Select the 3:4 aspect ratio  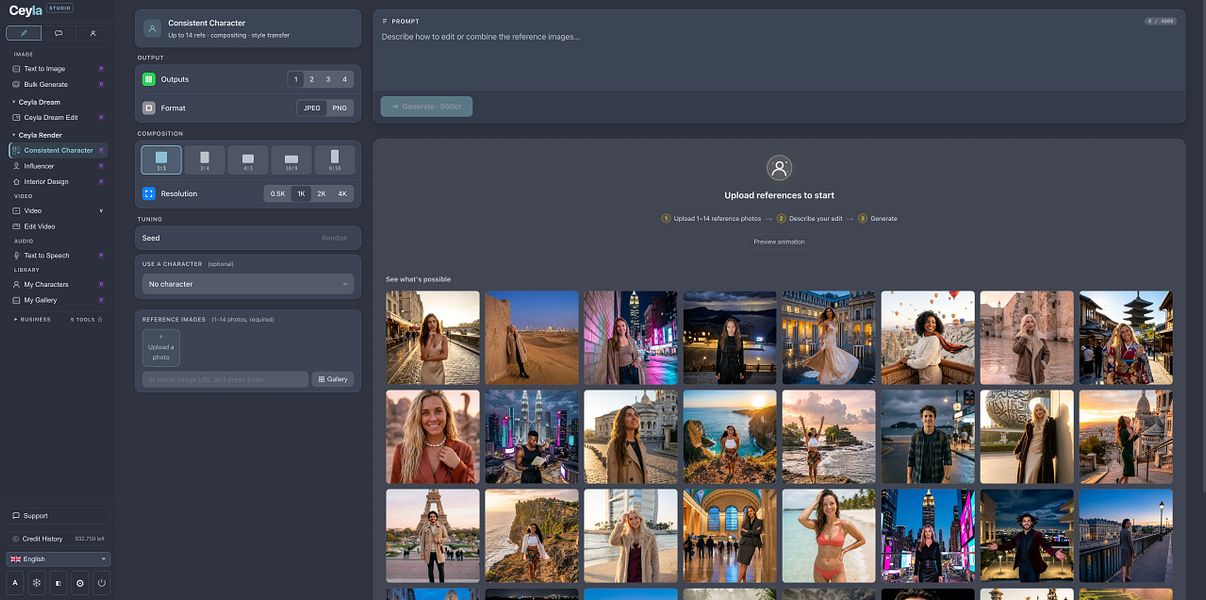point(205,160)
